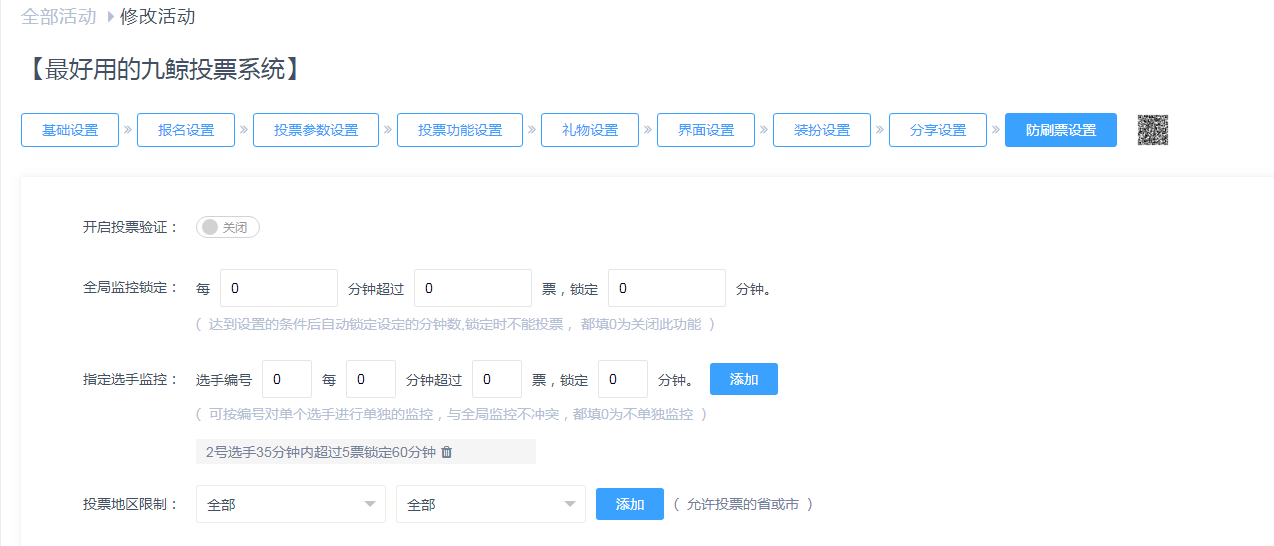Focus the global monitoring lock minutes input

tap(667, 288)
